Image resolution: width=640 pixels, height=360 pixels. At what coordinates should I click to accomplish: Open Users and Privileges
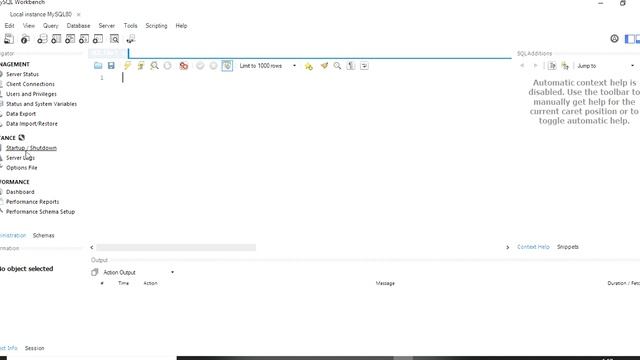click(31, 94)
